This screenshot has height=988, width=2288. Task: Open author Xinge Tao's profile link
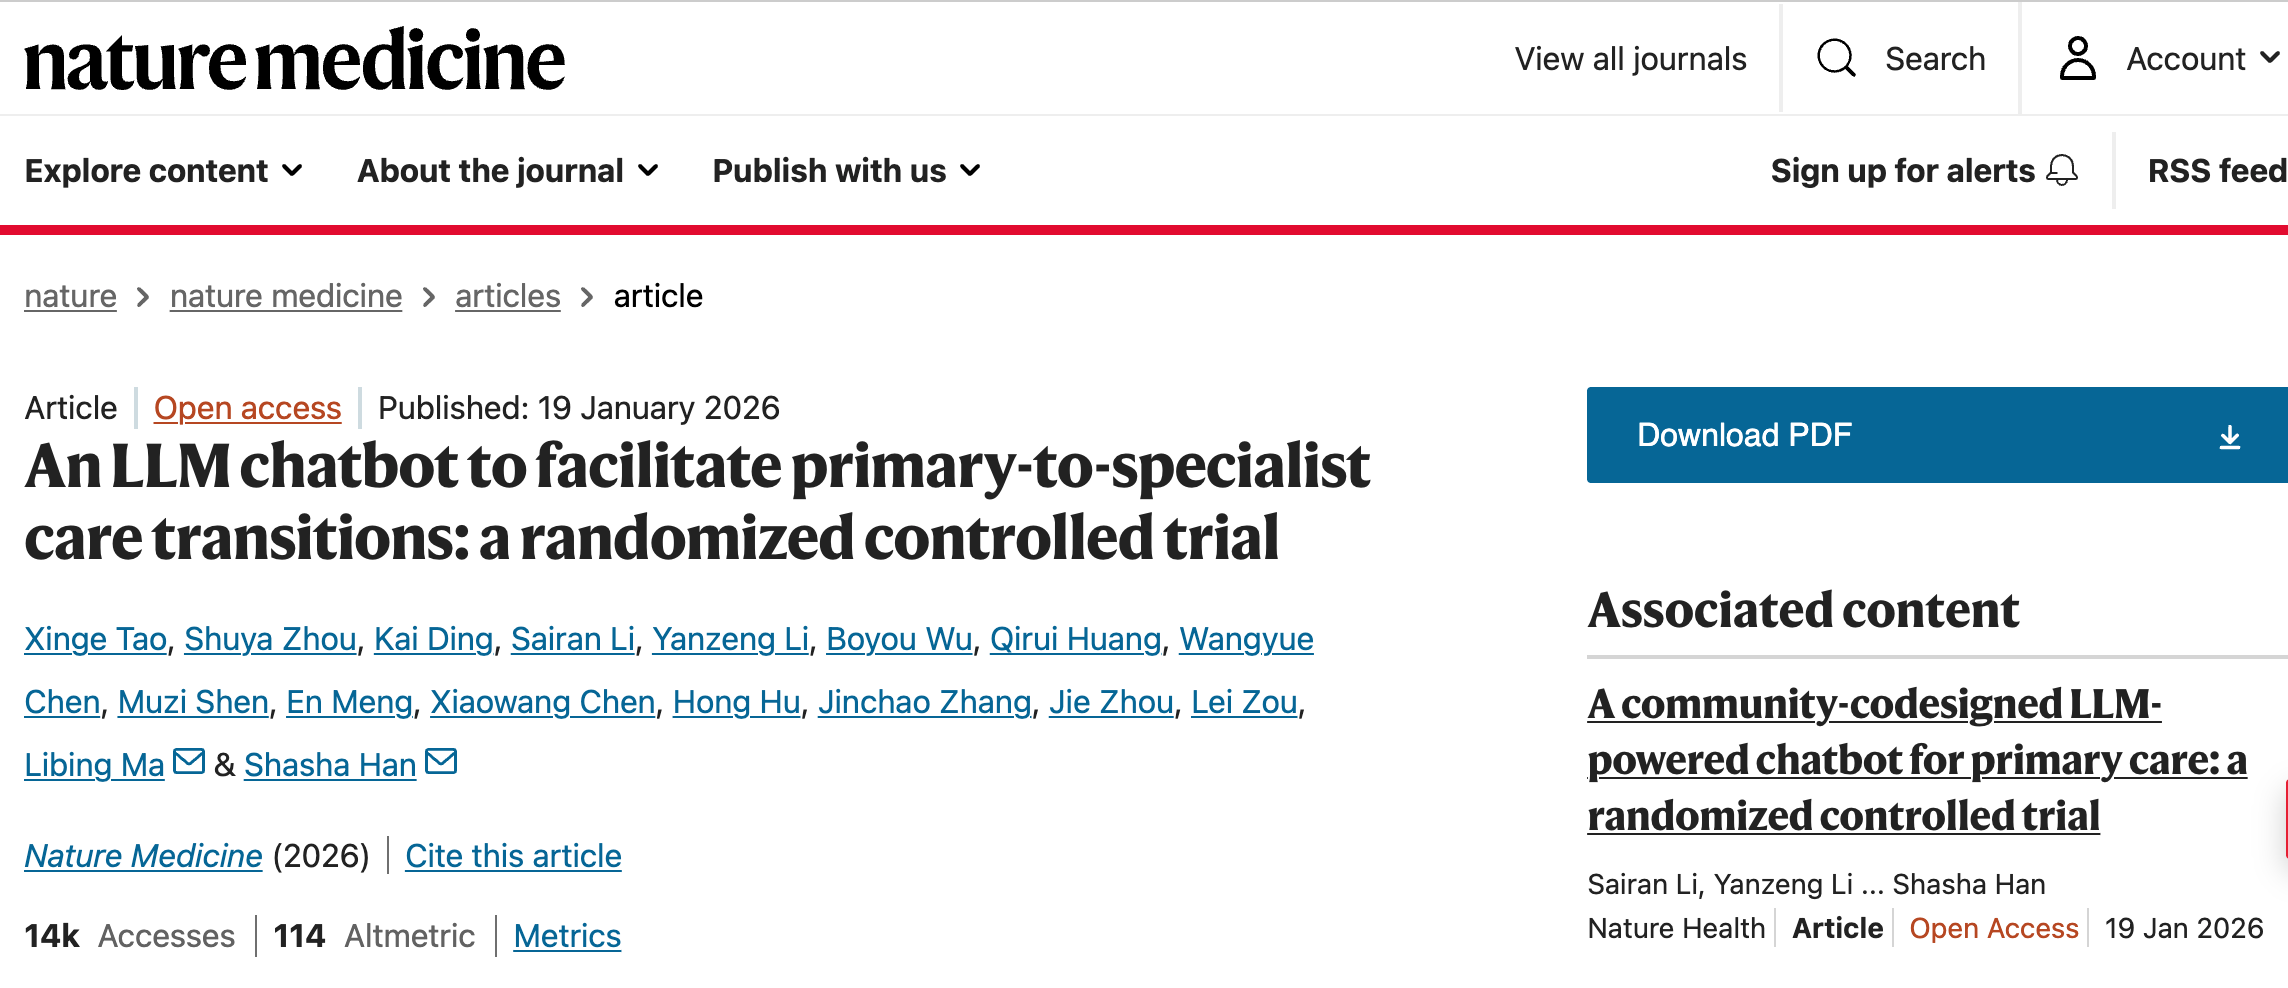pyautogui.click(x=96, y=639)
